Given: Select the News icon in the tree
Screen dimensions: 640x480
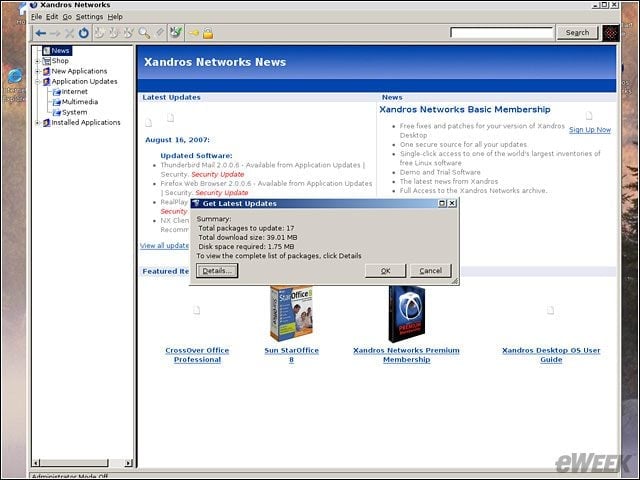Looking at the screenshot, I should click(x=47, y=51).
